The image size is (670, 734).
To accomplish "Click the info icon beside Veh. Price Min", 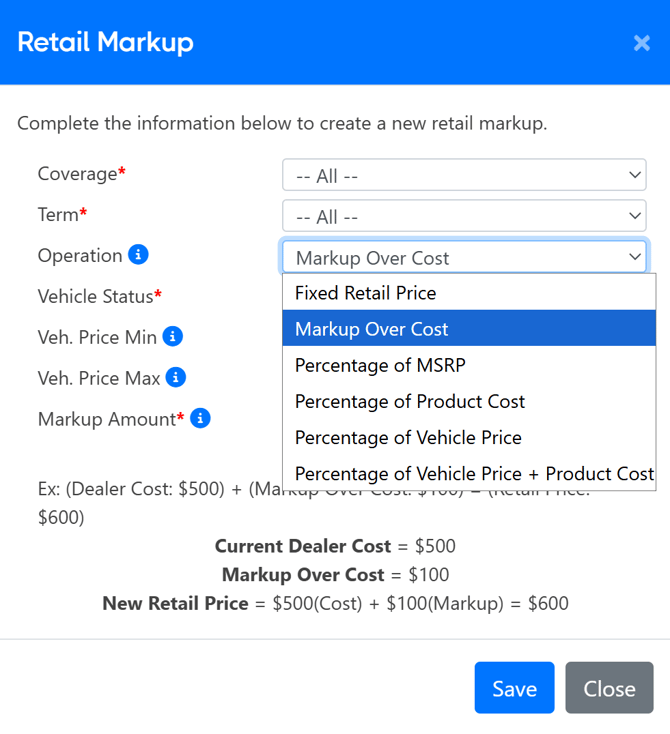I will coord(173,337).
